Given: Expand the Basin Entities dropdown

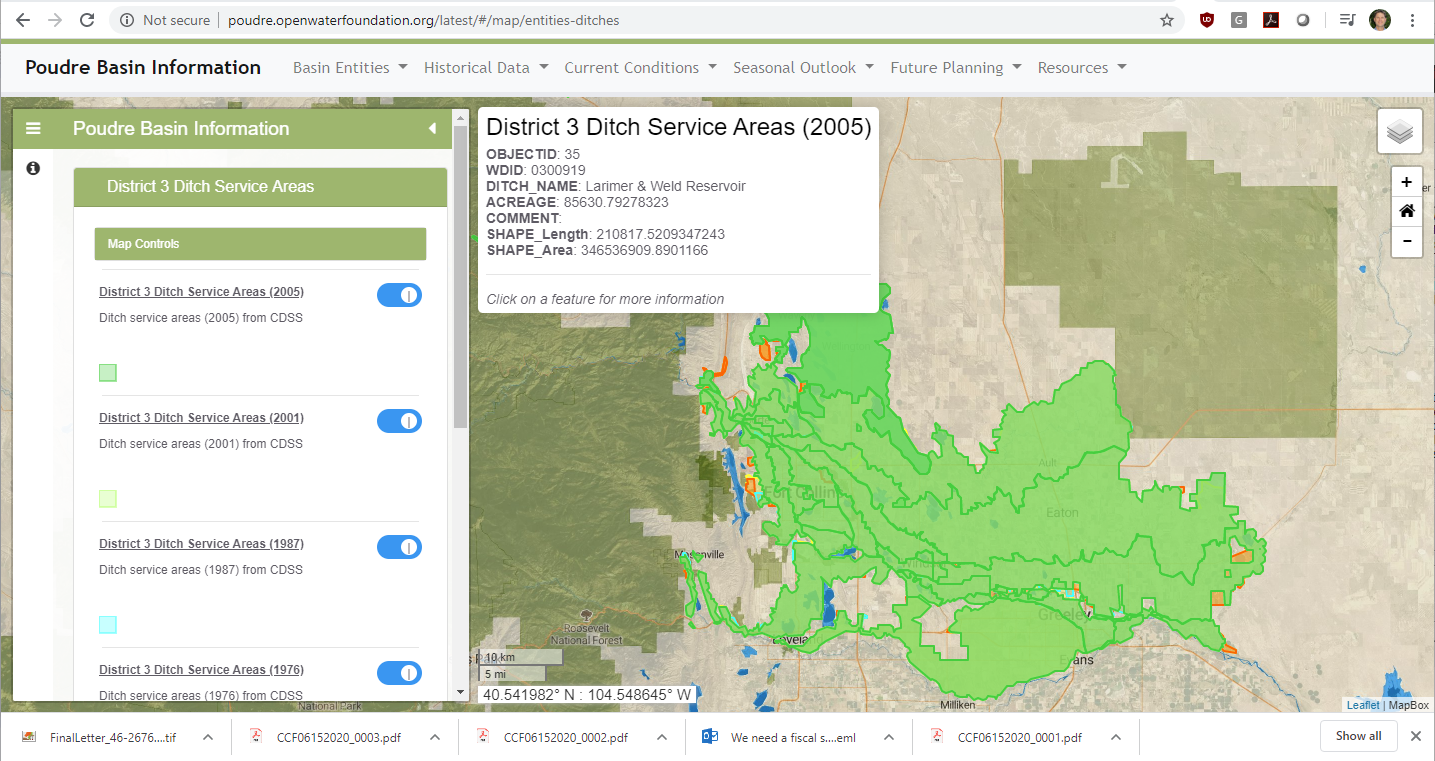Looking at the screenshot, I should [350, 68].
